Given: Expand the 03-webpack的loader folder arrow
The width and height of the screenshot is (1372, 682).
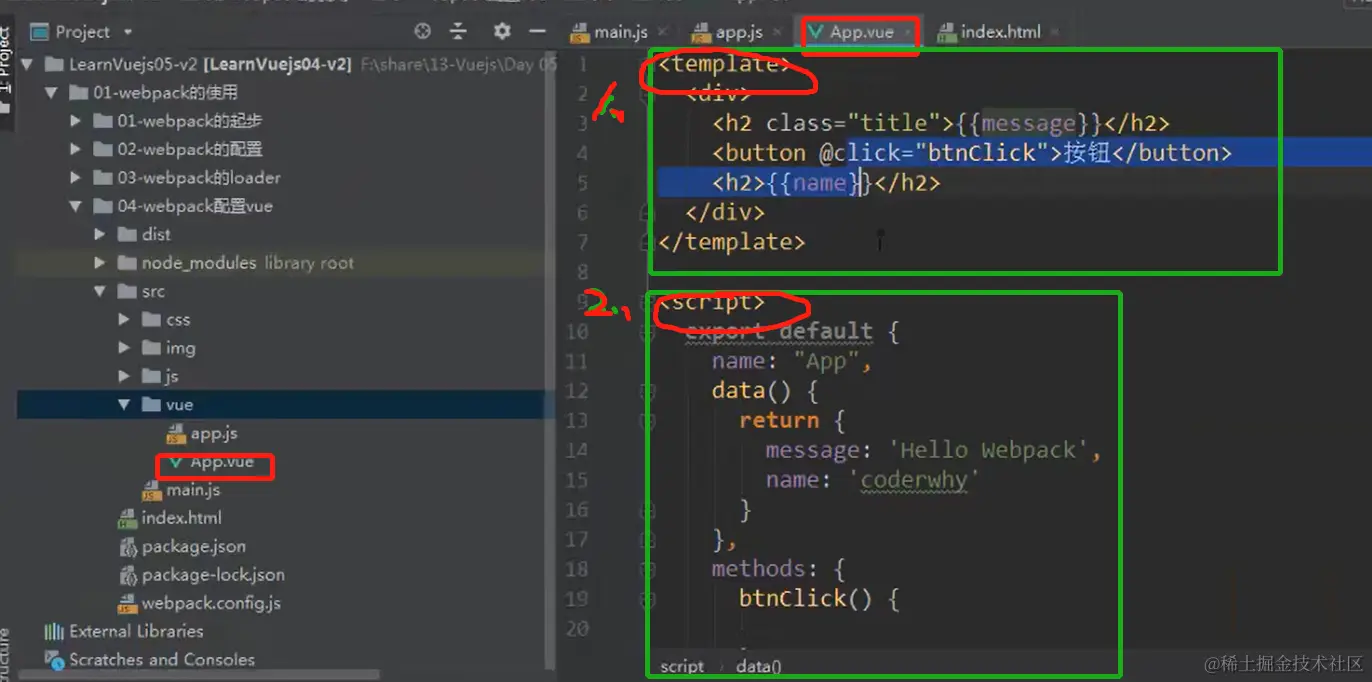Looking at the screenshot, I should 76,178.
